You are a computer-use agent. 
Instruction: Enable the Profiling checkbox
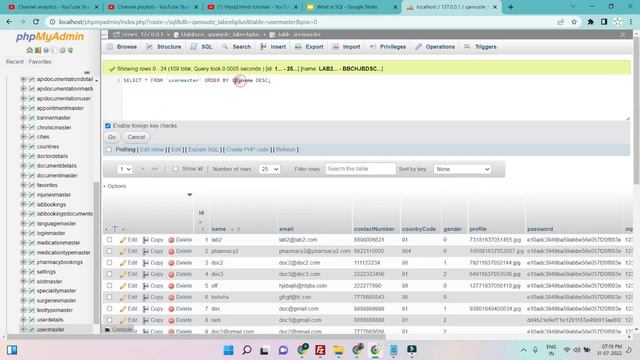point(109,149)
